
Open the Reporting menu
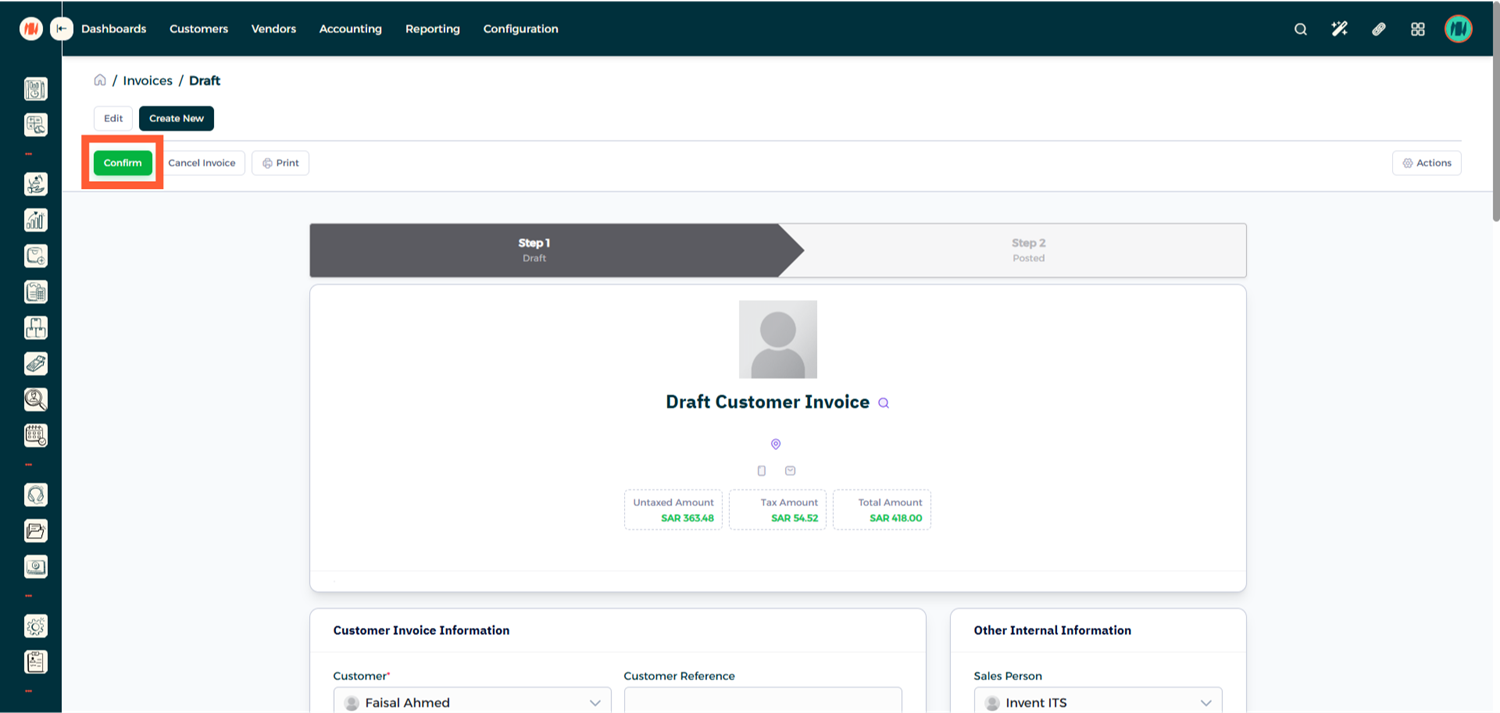432,29
